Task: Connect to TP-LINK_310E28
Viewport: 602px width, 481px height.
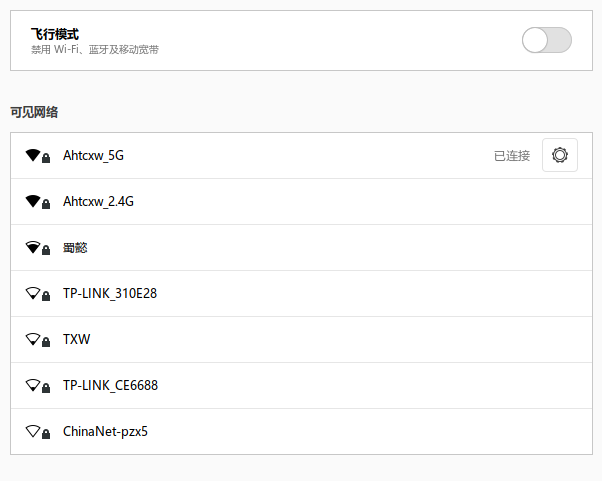Action: (110, 294)
